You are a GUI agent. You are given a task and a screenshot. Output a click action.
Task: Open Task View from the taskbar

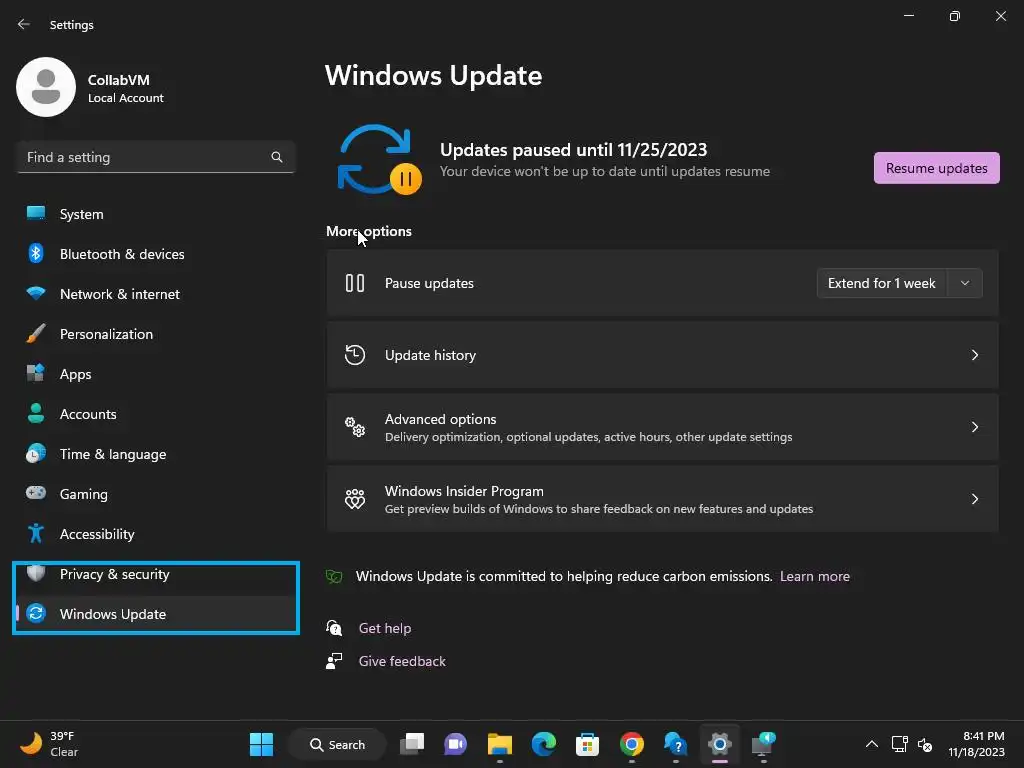[x=412, y=744]
